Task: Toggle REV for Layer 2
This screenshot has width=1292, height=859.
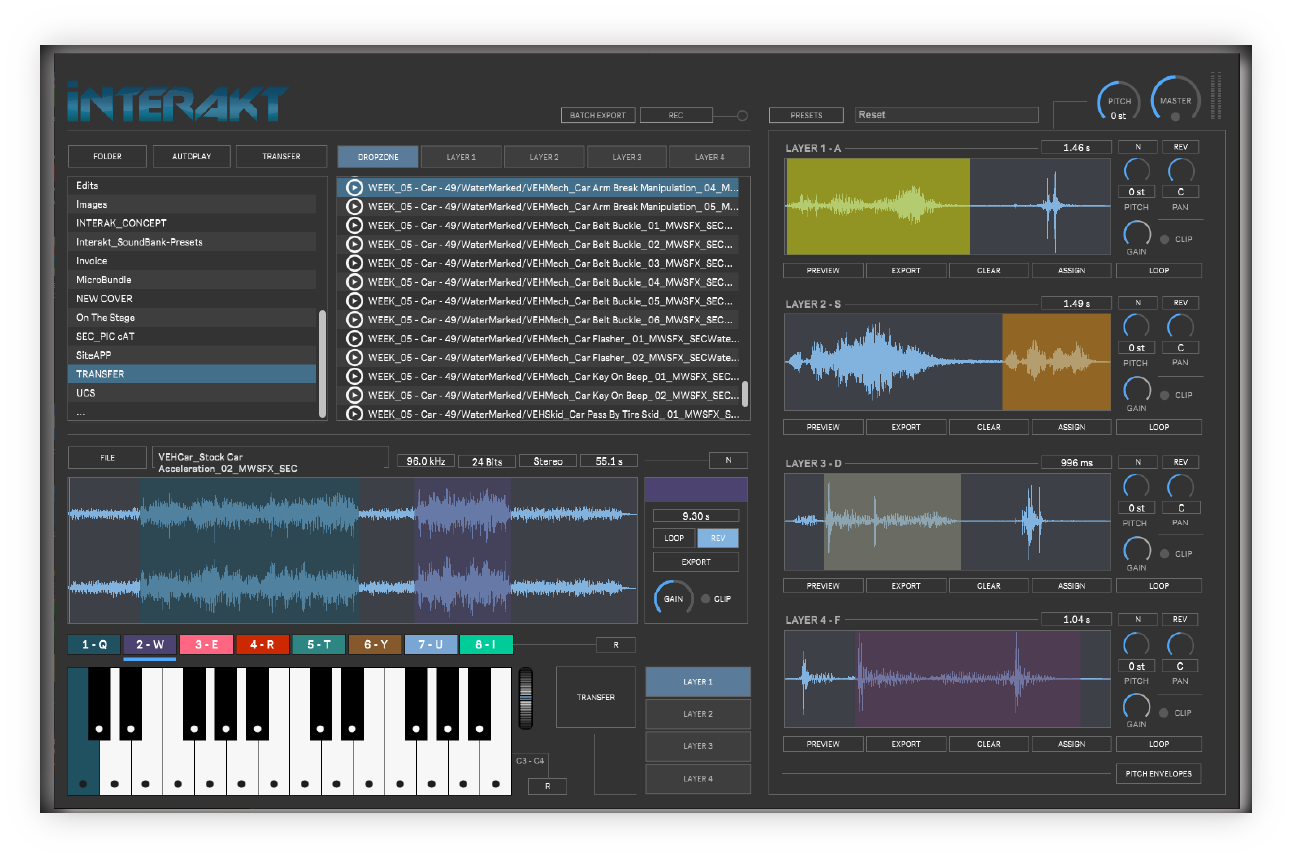Action: (1180, 303)
